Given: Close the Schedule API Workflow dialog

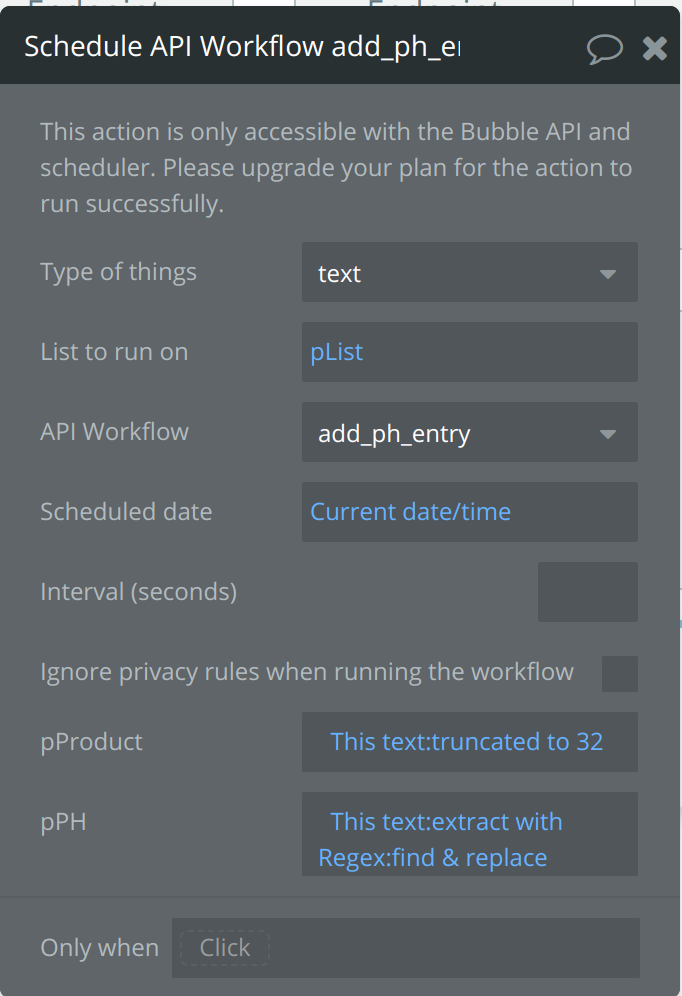Looking at the screenshot, I should coord(655,47).
